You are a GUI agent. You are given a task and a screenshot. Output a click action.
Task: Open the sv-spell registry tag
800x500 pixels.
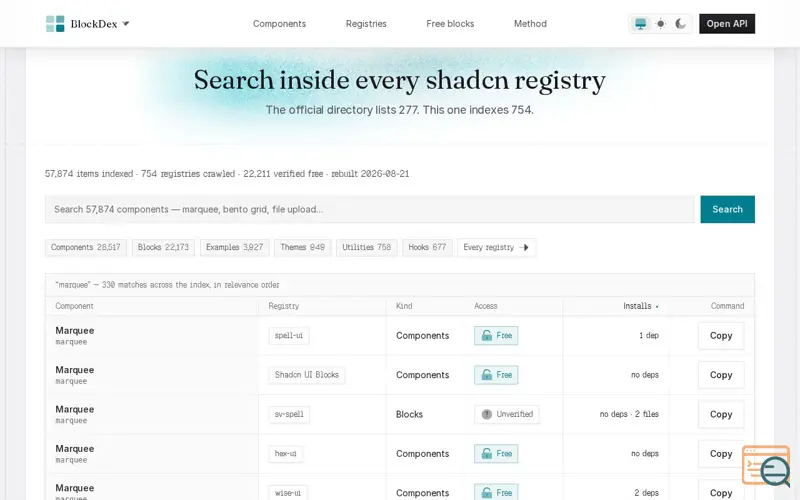pos(289,414)
